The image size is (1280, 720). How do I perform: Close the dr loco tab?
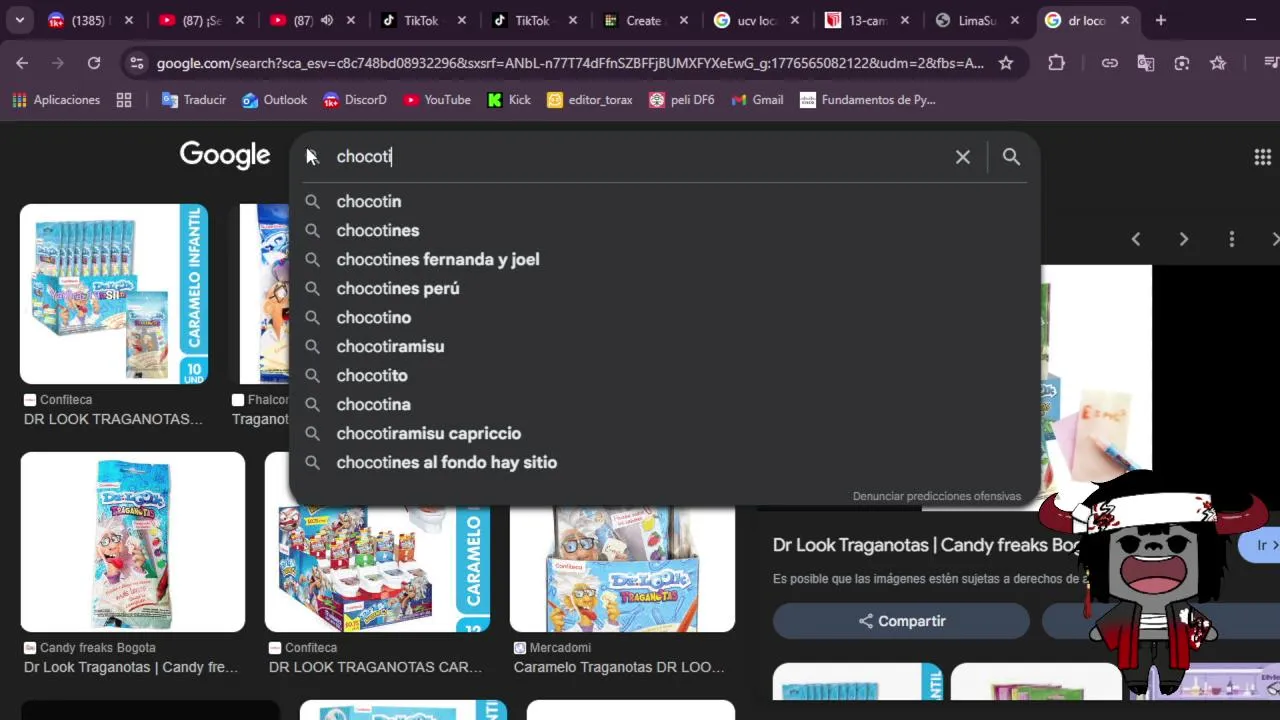1124,20
